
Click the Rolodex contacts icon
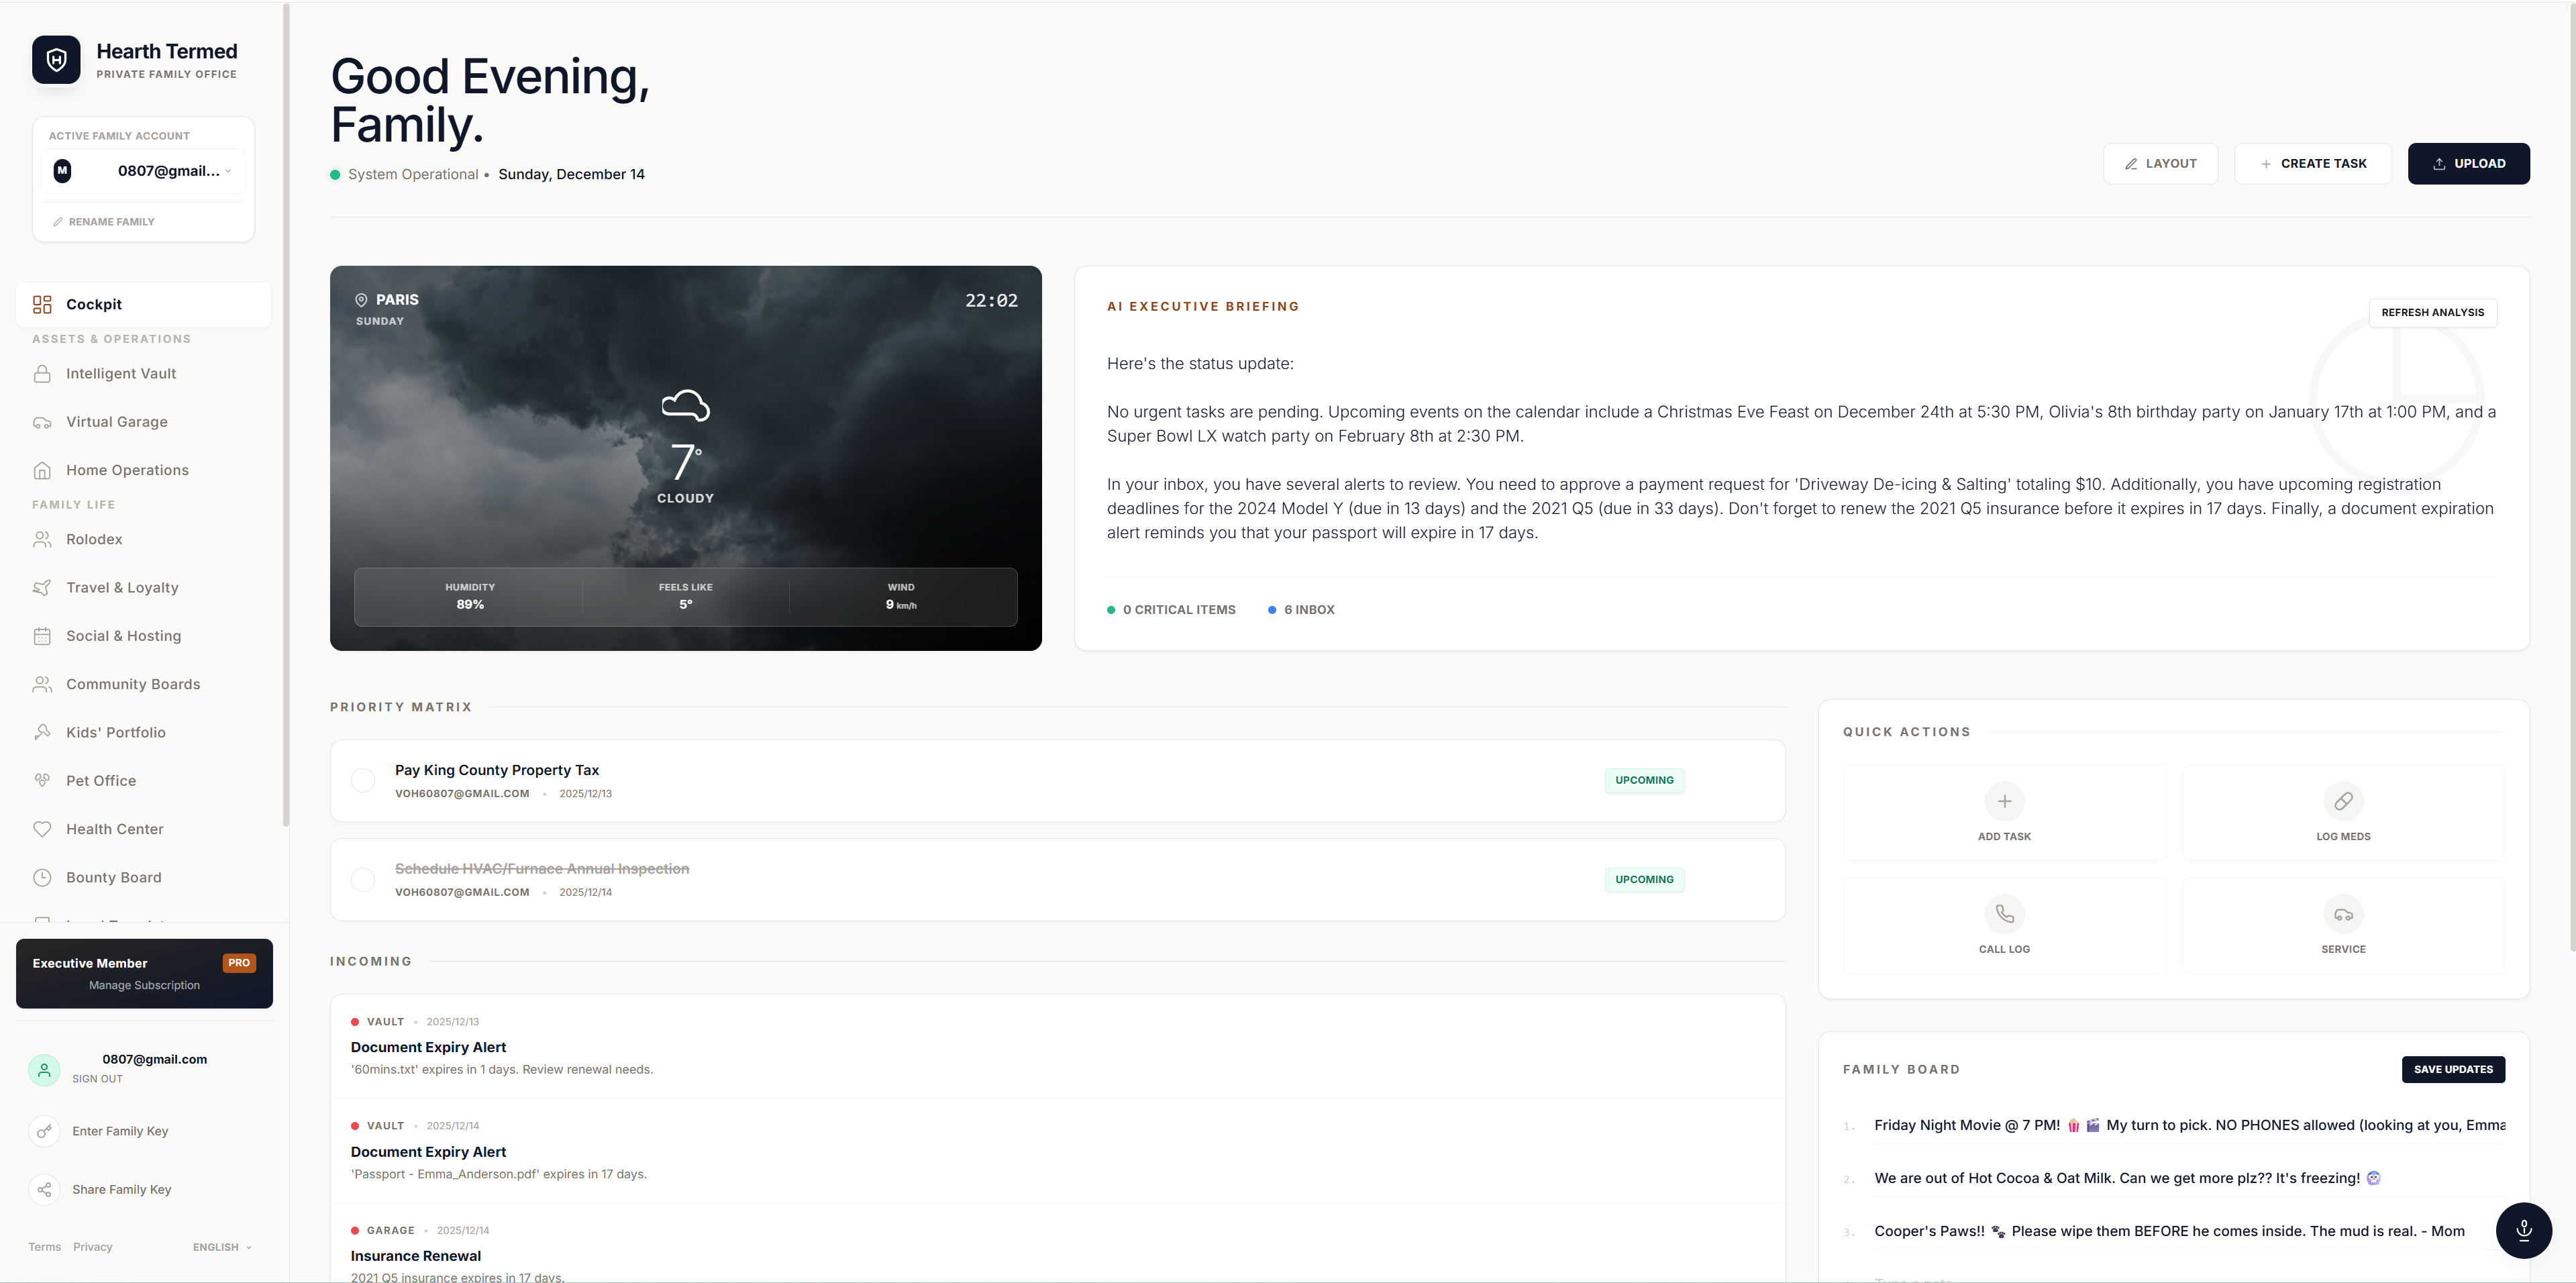(x=43, y=540)
